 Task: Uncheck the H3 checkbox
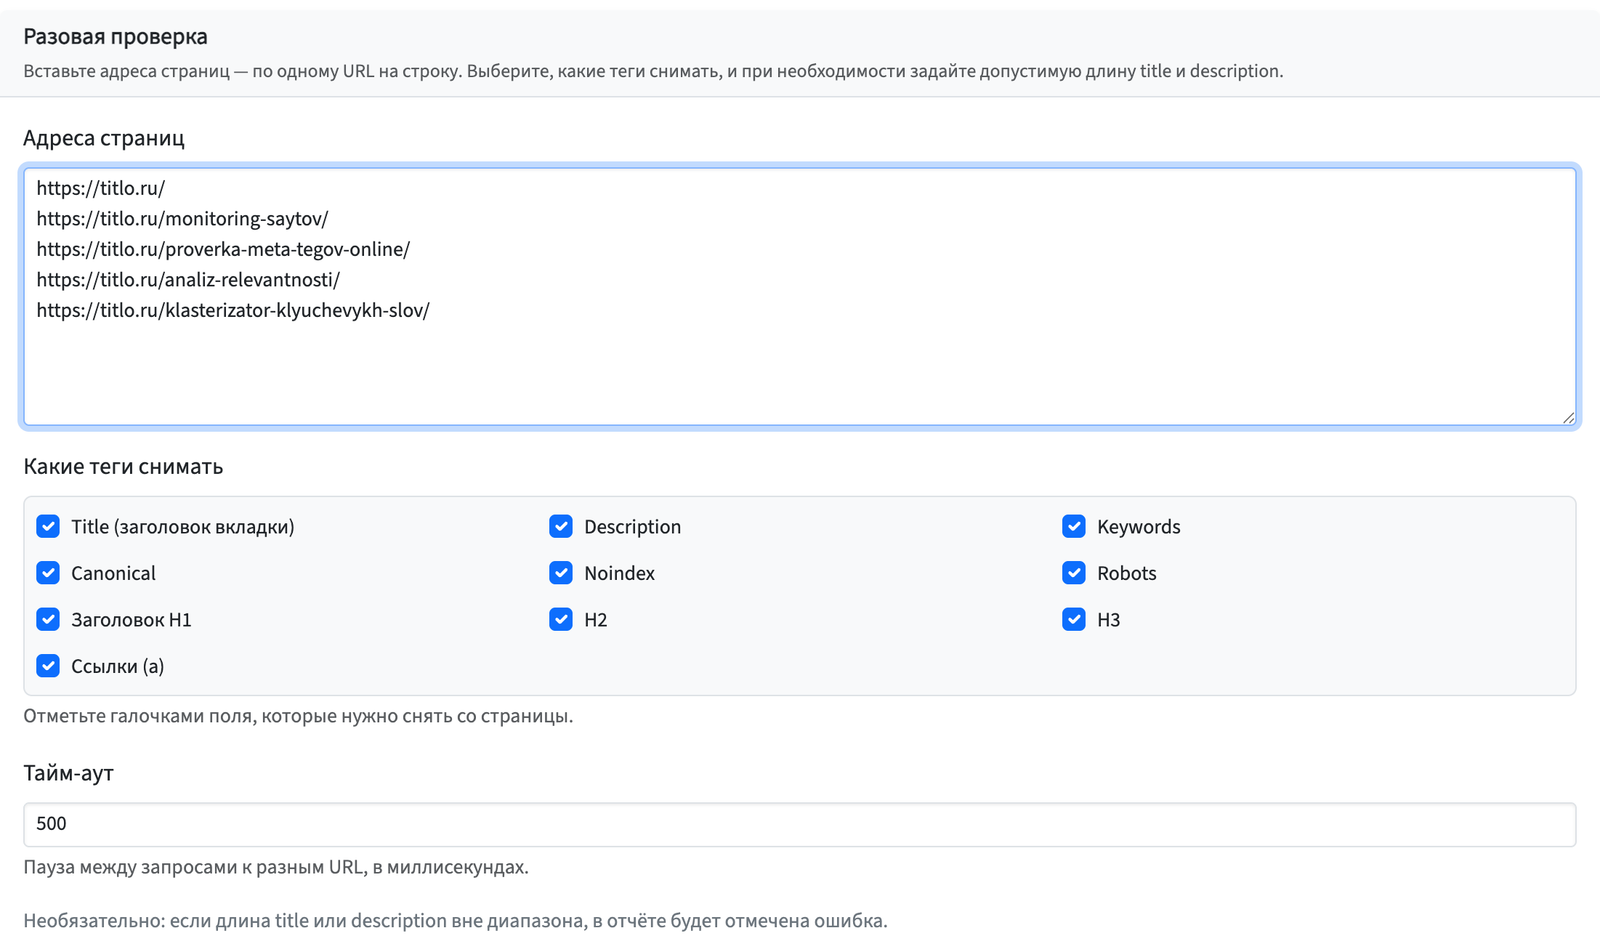(1074, 619)
